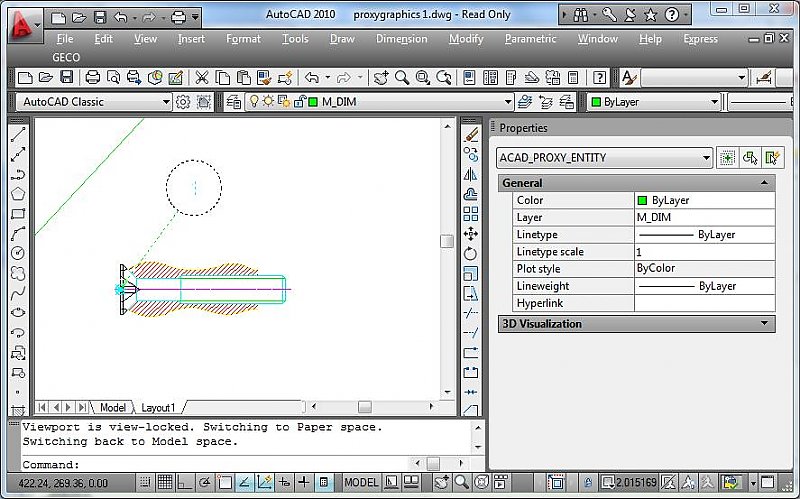Click the Help question mark toolbar icon
800x499 pixels.
599,78
